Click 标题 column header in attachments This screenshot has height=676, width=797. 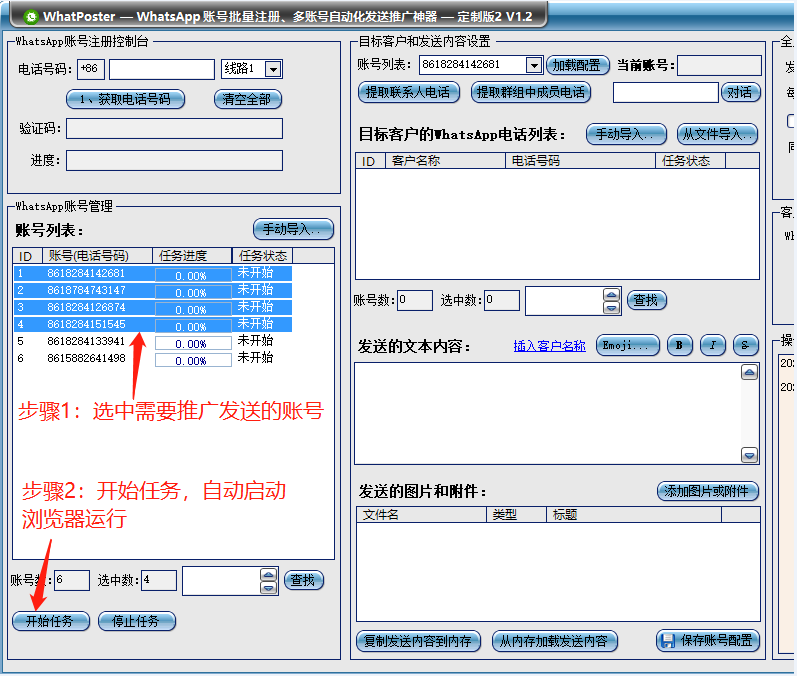tap(634, 514)
